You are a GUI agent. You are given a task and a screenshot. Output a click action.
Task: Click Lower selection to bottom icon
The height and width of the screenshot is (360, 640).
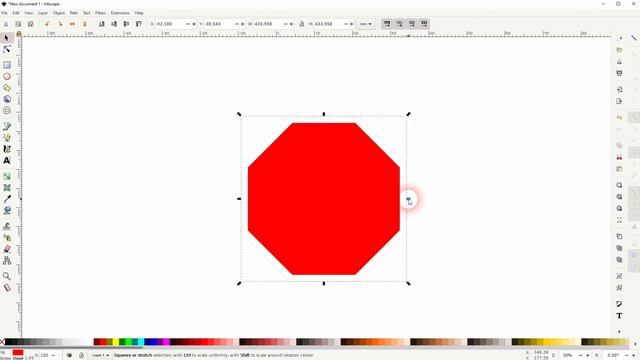pos(102,24)
